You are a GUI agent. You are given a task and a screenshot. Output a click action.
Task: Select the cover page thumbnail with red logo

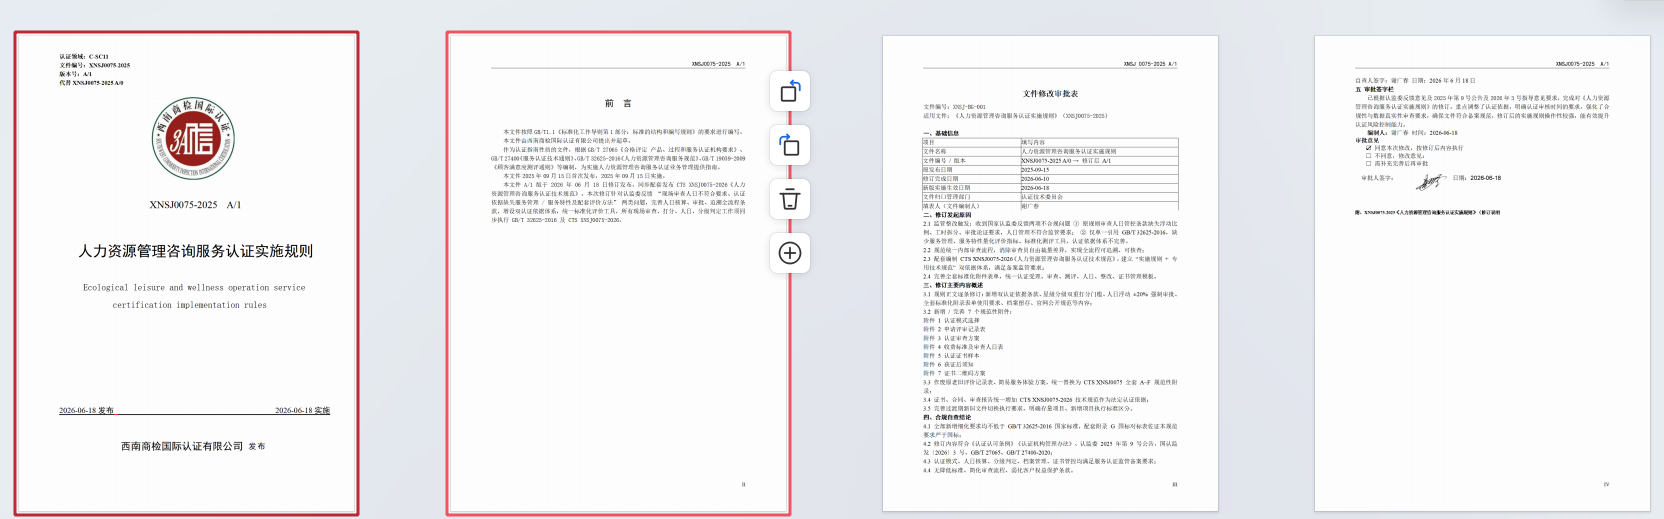click(186, 273)
